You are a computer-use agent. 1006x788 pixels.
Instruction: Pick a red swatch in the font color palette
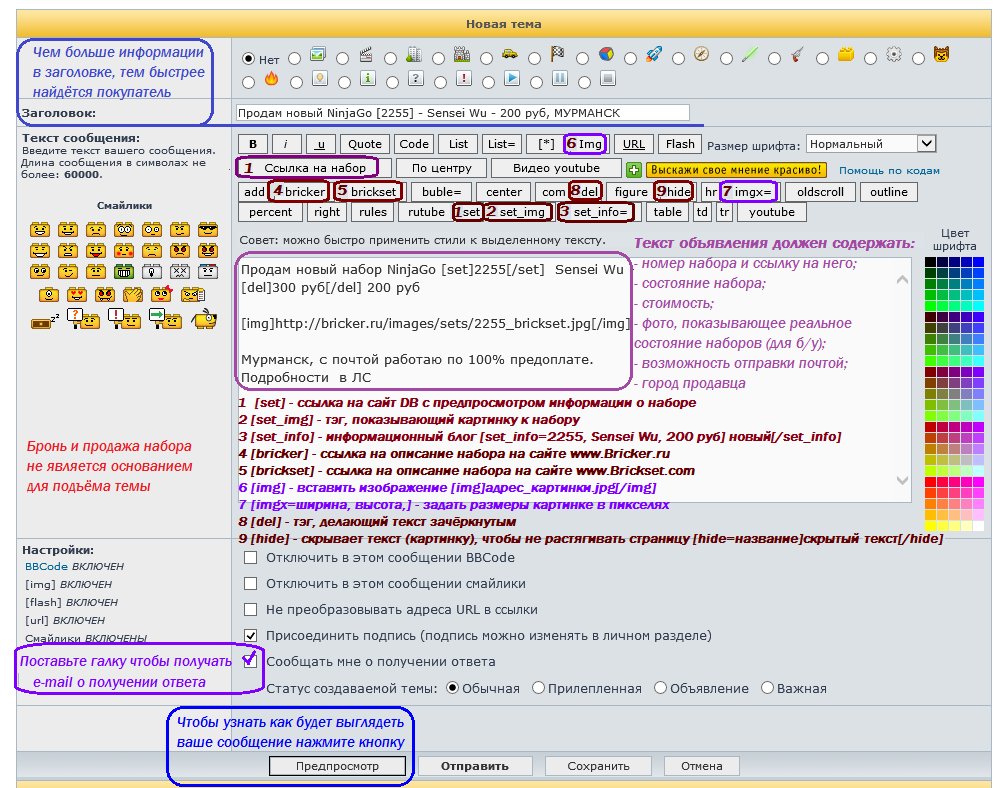tap(930, 482)
